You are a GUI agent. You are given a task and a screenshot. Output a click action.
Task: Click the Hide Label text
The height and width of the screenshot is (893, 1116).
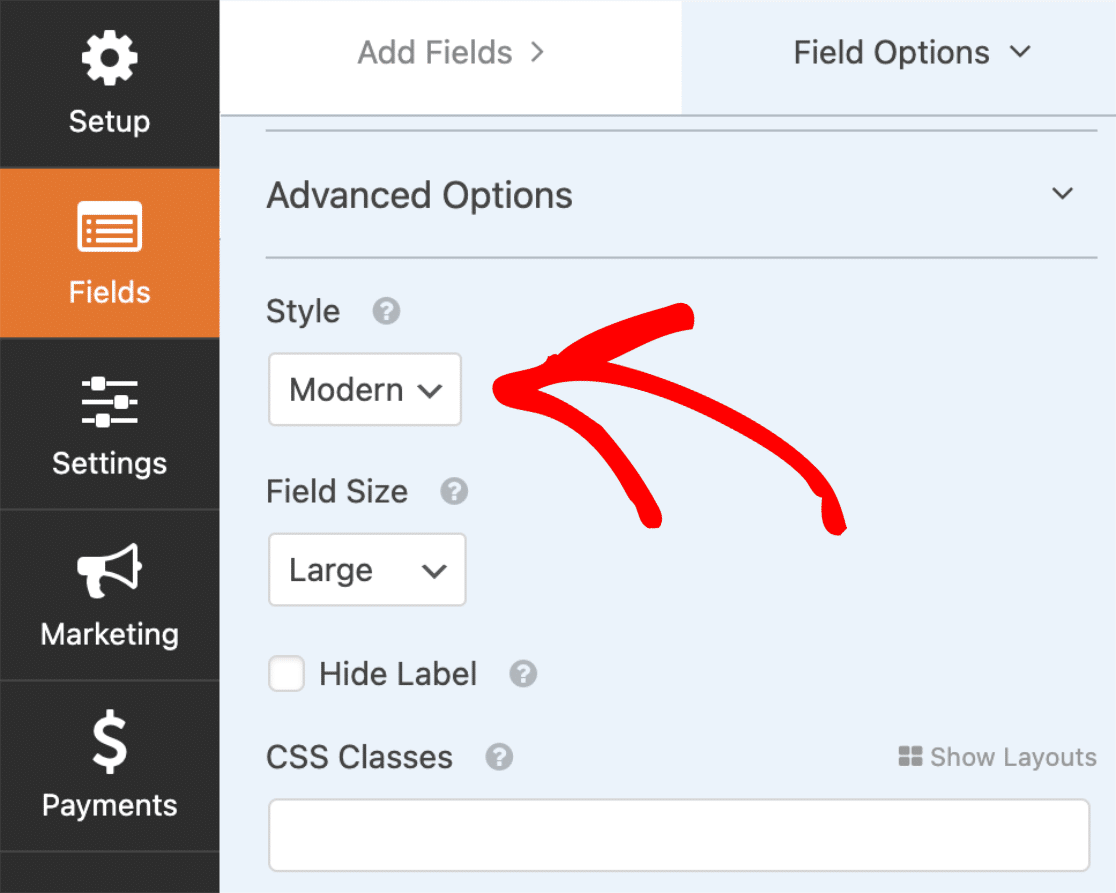(x=398, y=674)
